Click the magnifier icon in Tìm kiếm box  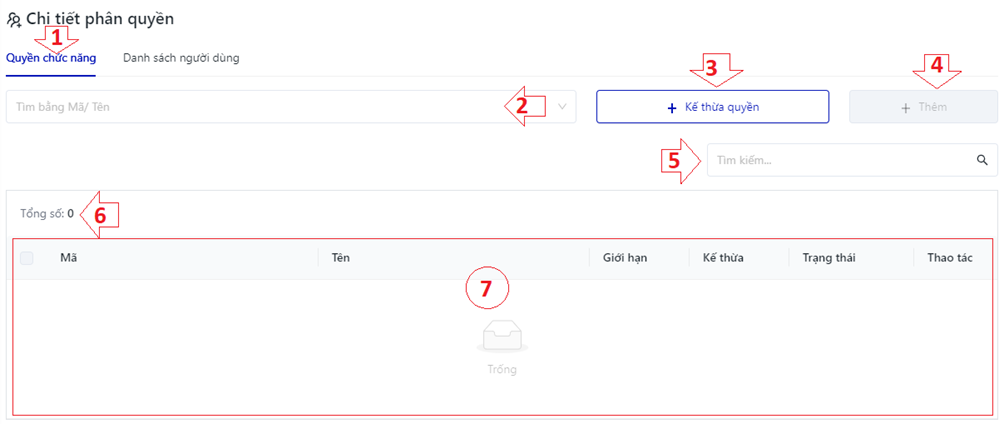982,160
